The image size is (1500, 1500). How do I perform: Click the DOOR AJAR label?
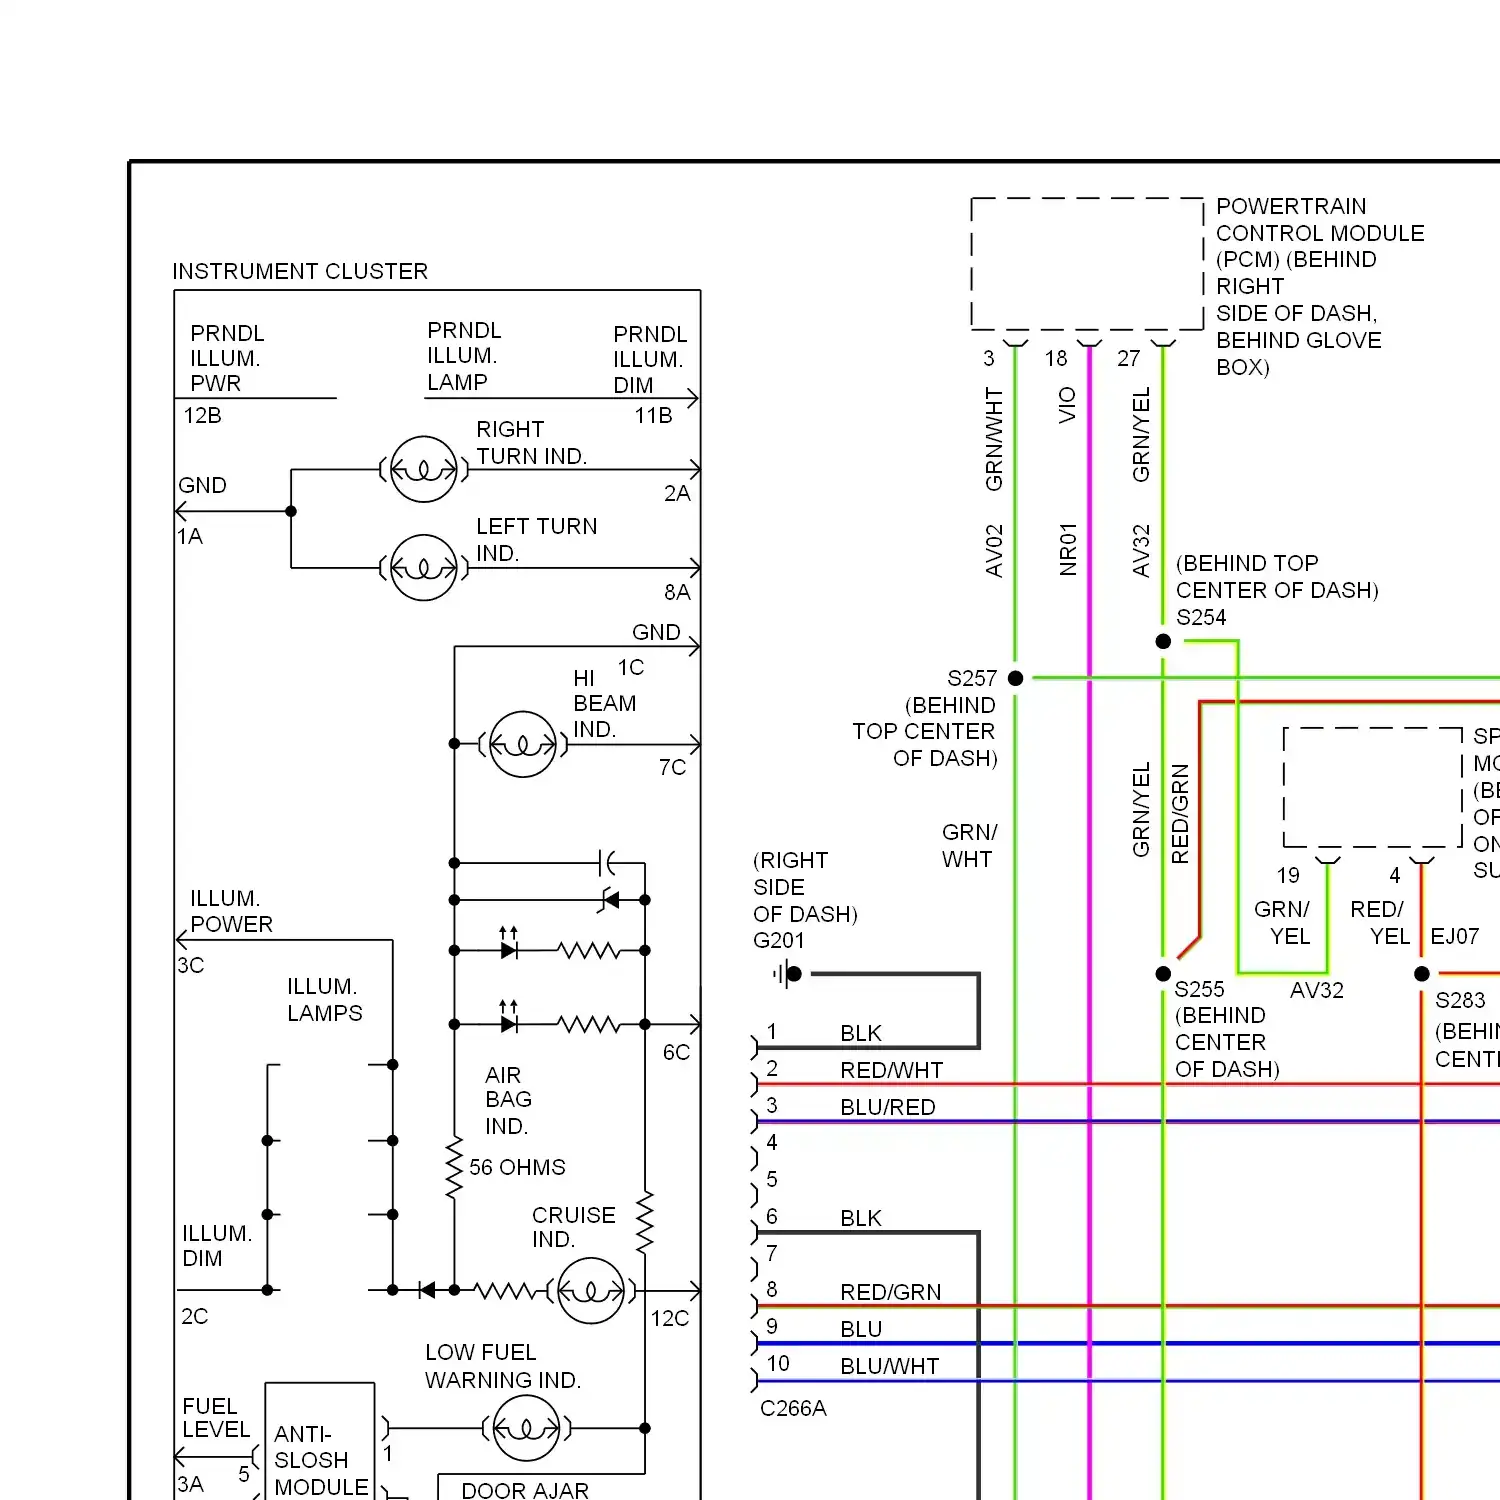[x=525, y=1490]
